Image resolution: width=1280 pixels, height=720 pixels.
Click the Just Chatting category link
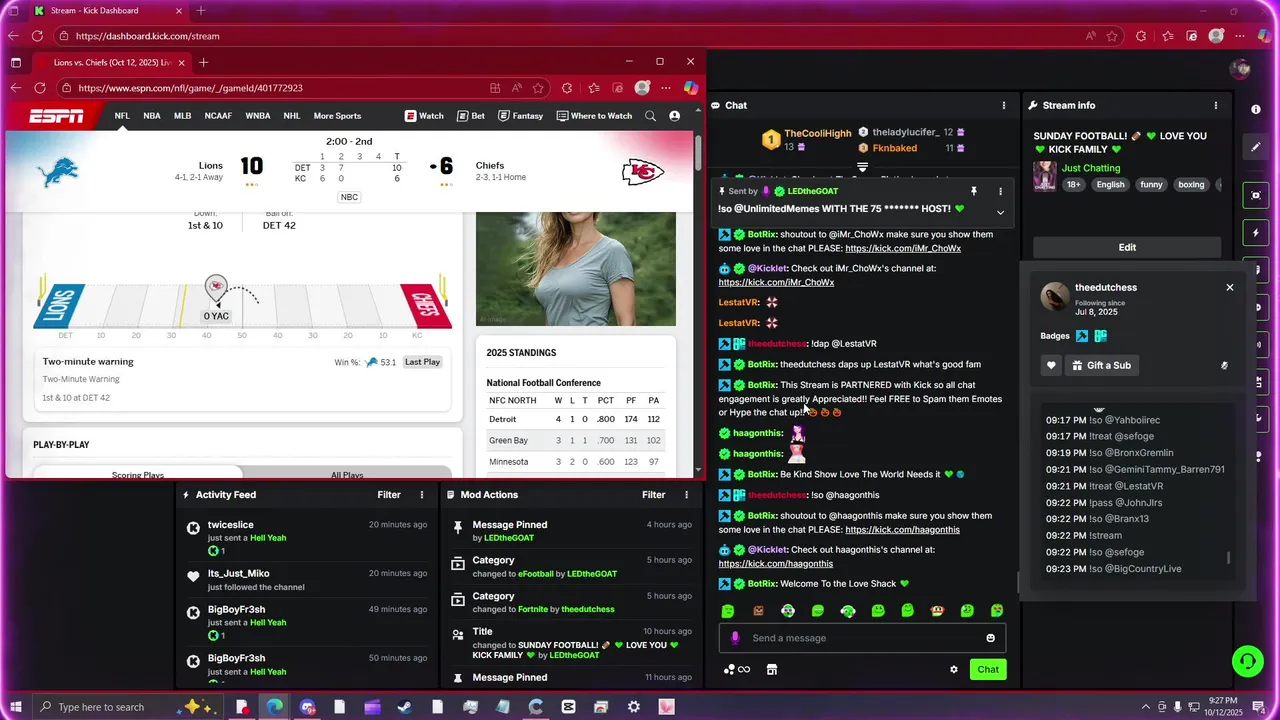[x=1091, y=168]
